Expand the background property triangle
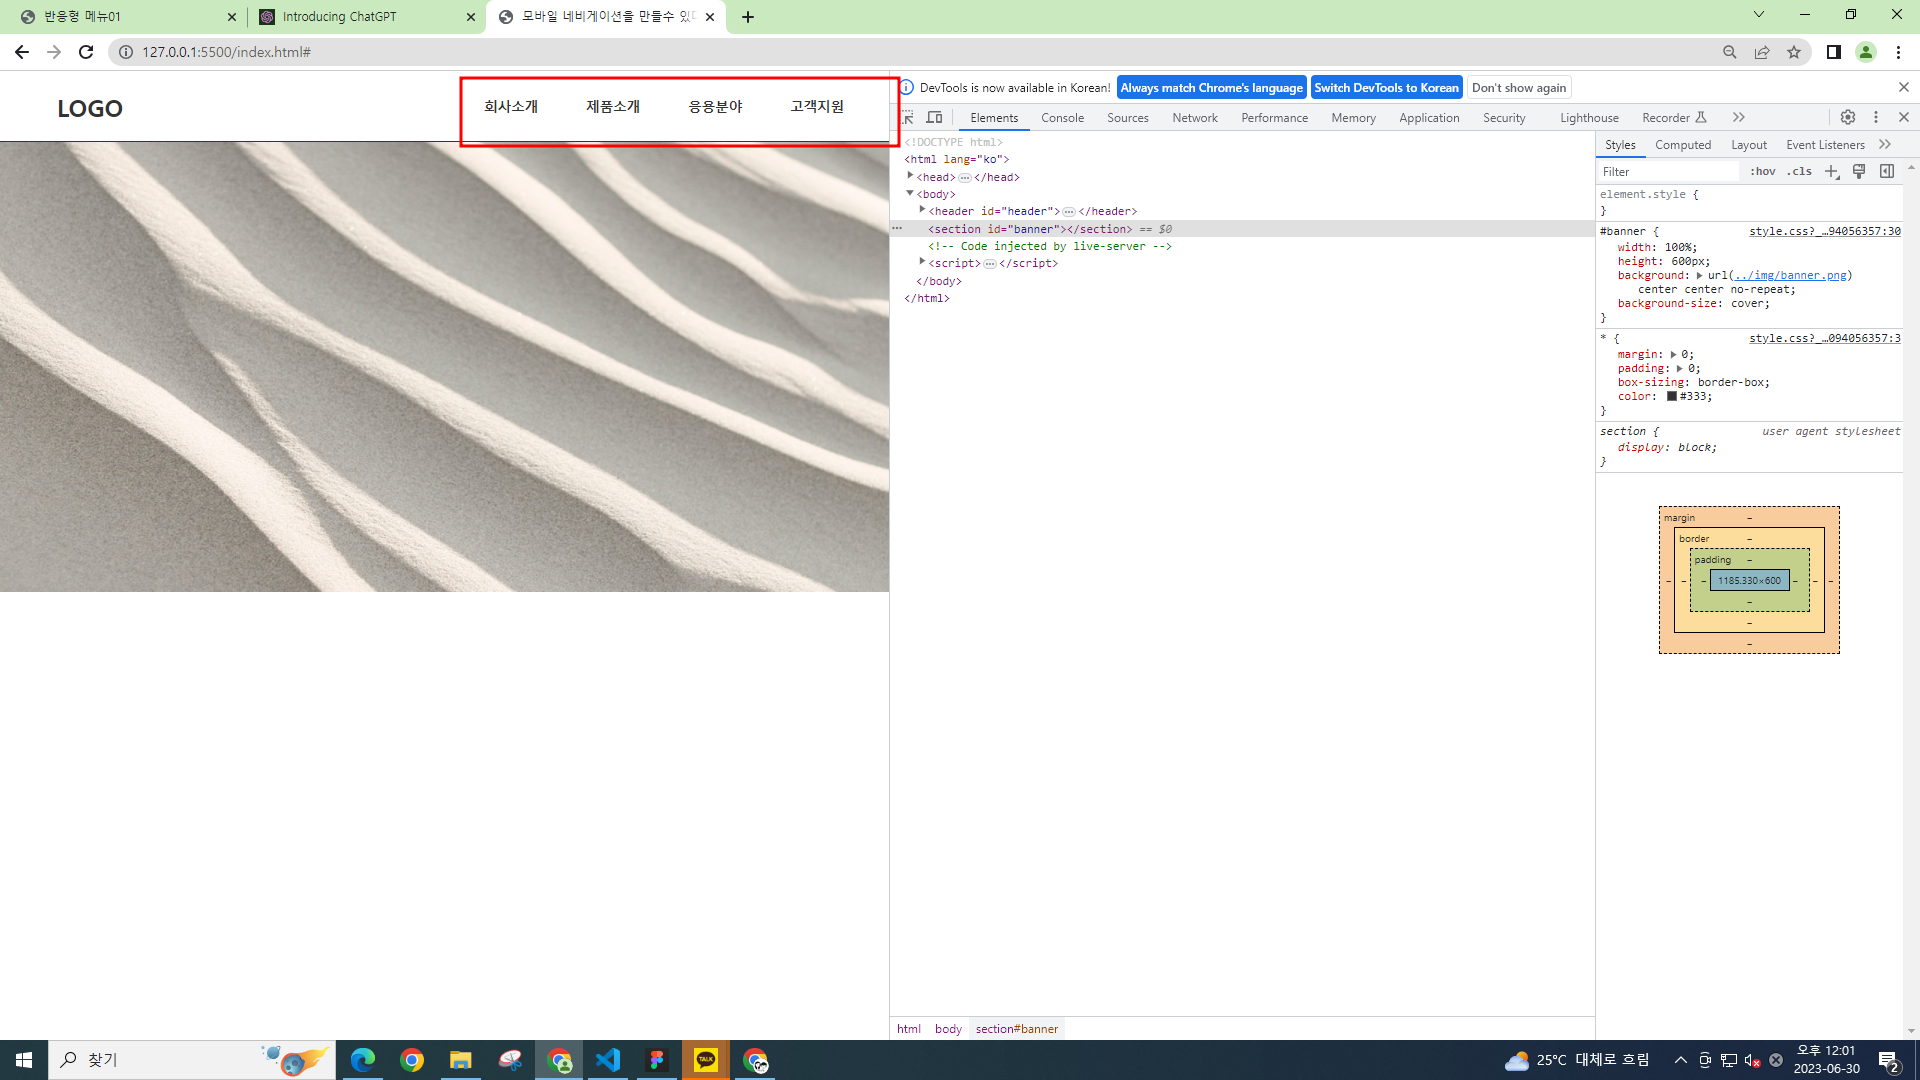Image resolution: width=1920 pixels, height=1080 pixels. (x=1699, y=275)
